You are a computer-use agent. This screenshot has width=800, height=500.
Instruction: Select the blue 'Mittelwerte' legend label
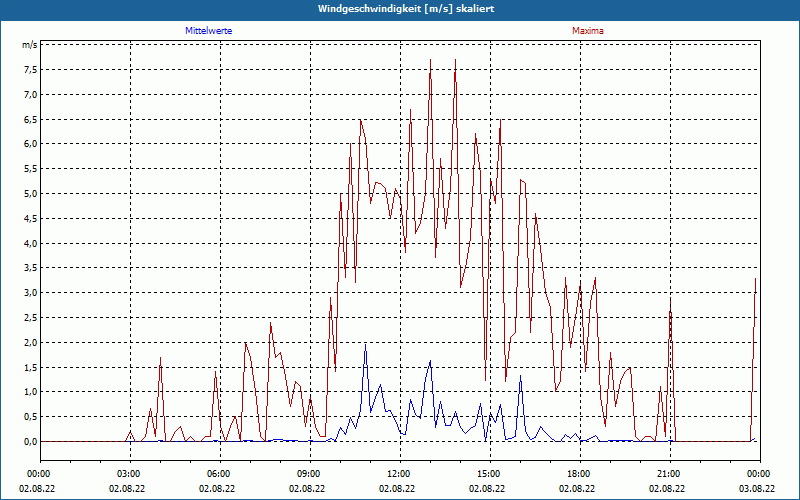coord(209,31)
